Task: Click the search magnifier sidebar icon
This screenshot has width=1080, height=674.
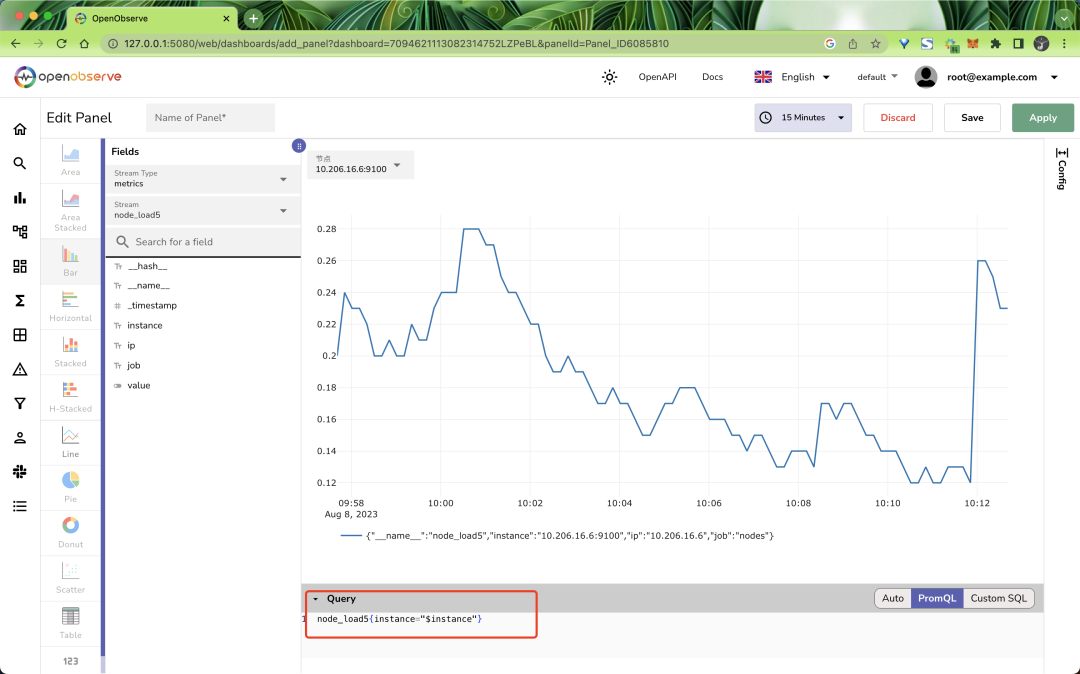Action: point(20,163)
